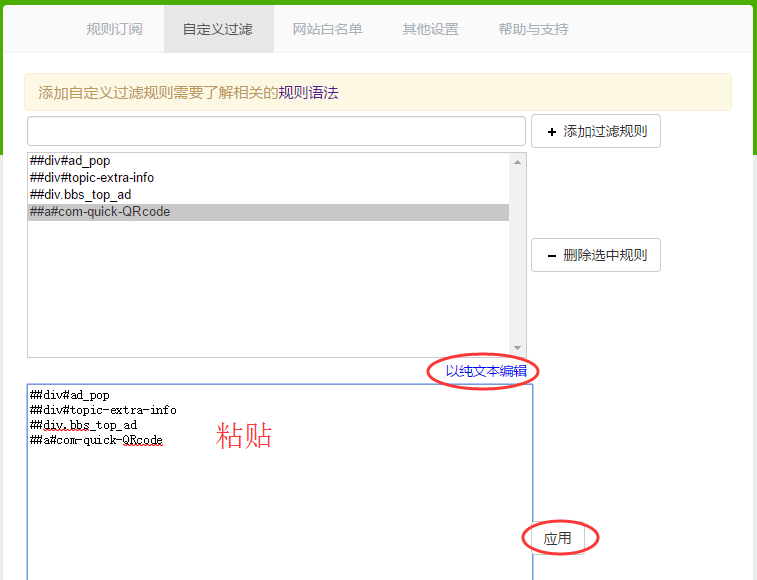
Task: Place cursor on ##div#topic-extra-info line in textarea
Action: click(x=103, y=410)
